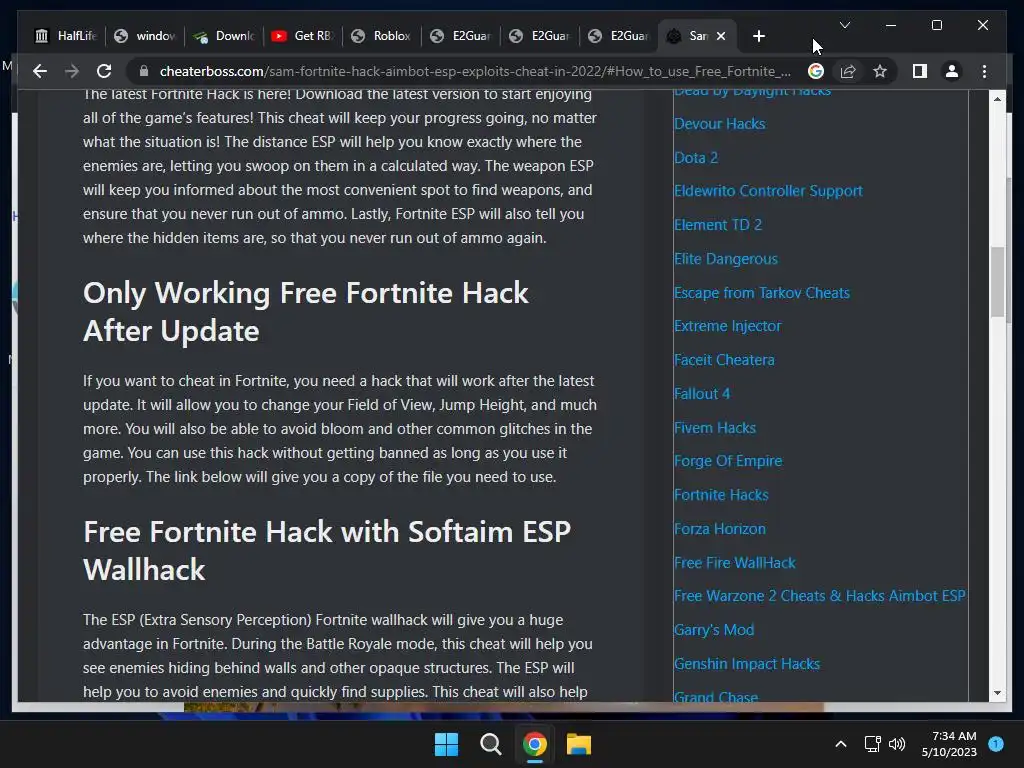Open the Forge Of Empire link
Screen dimensions: 1024x768
[x=728, y=461]
